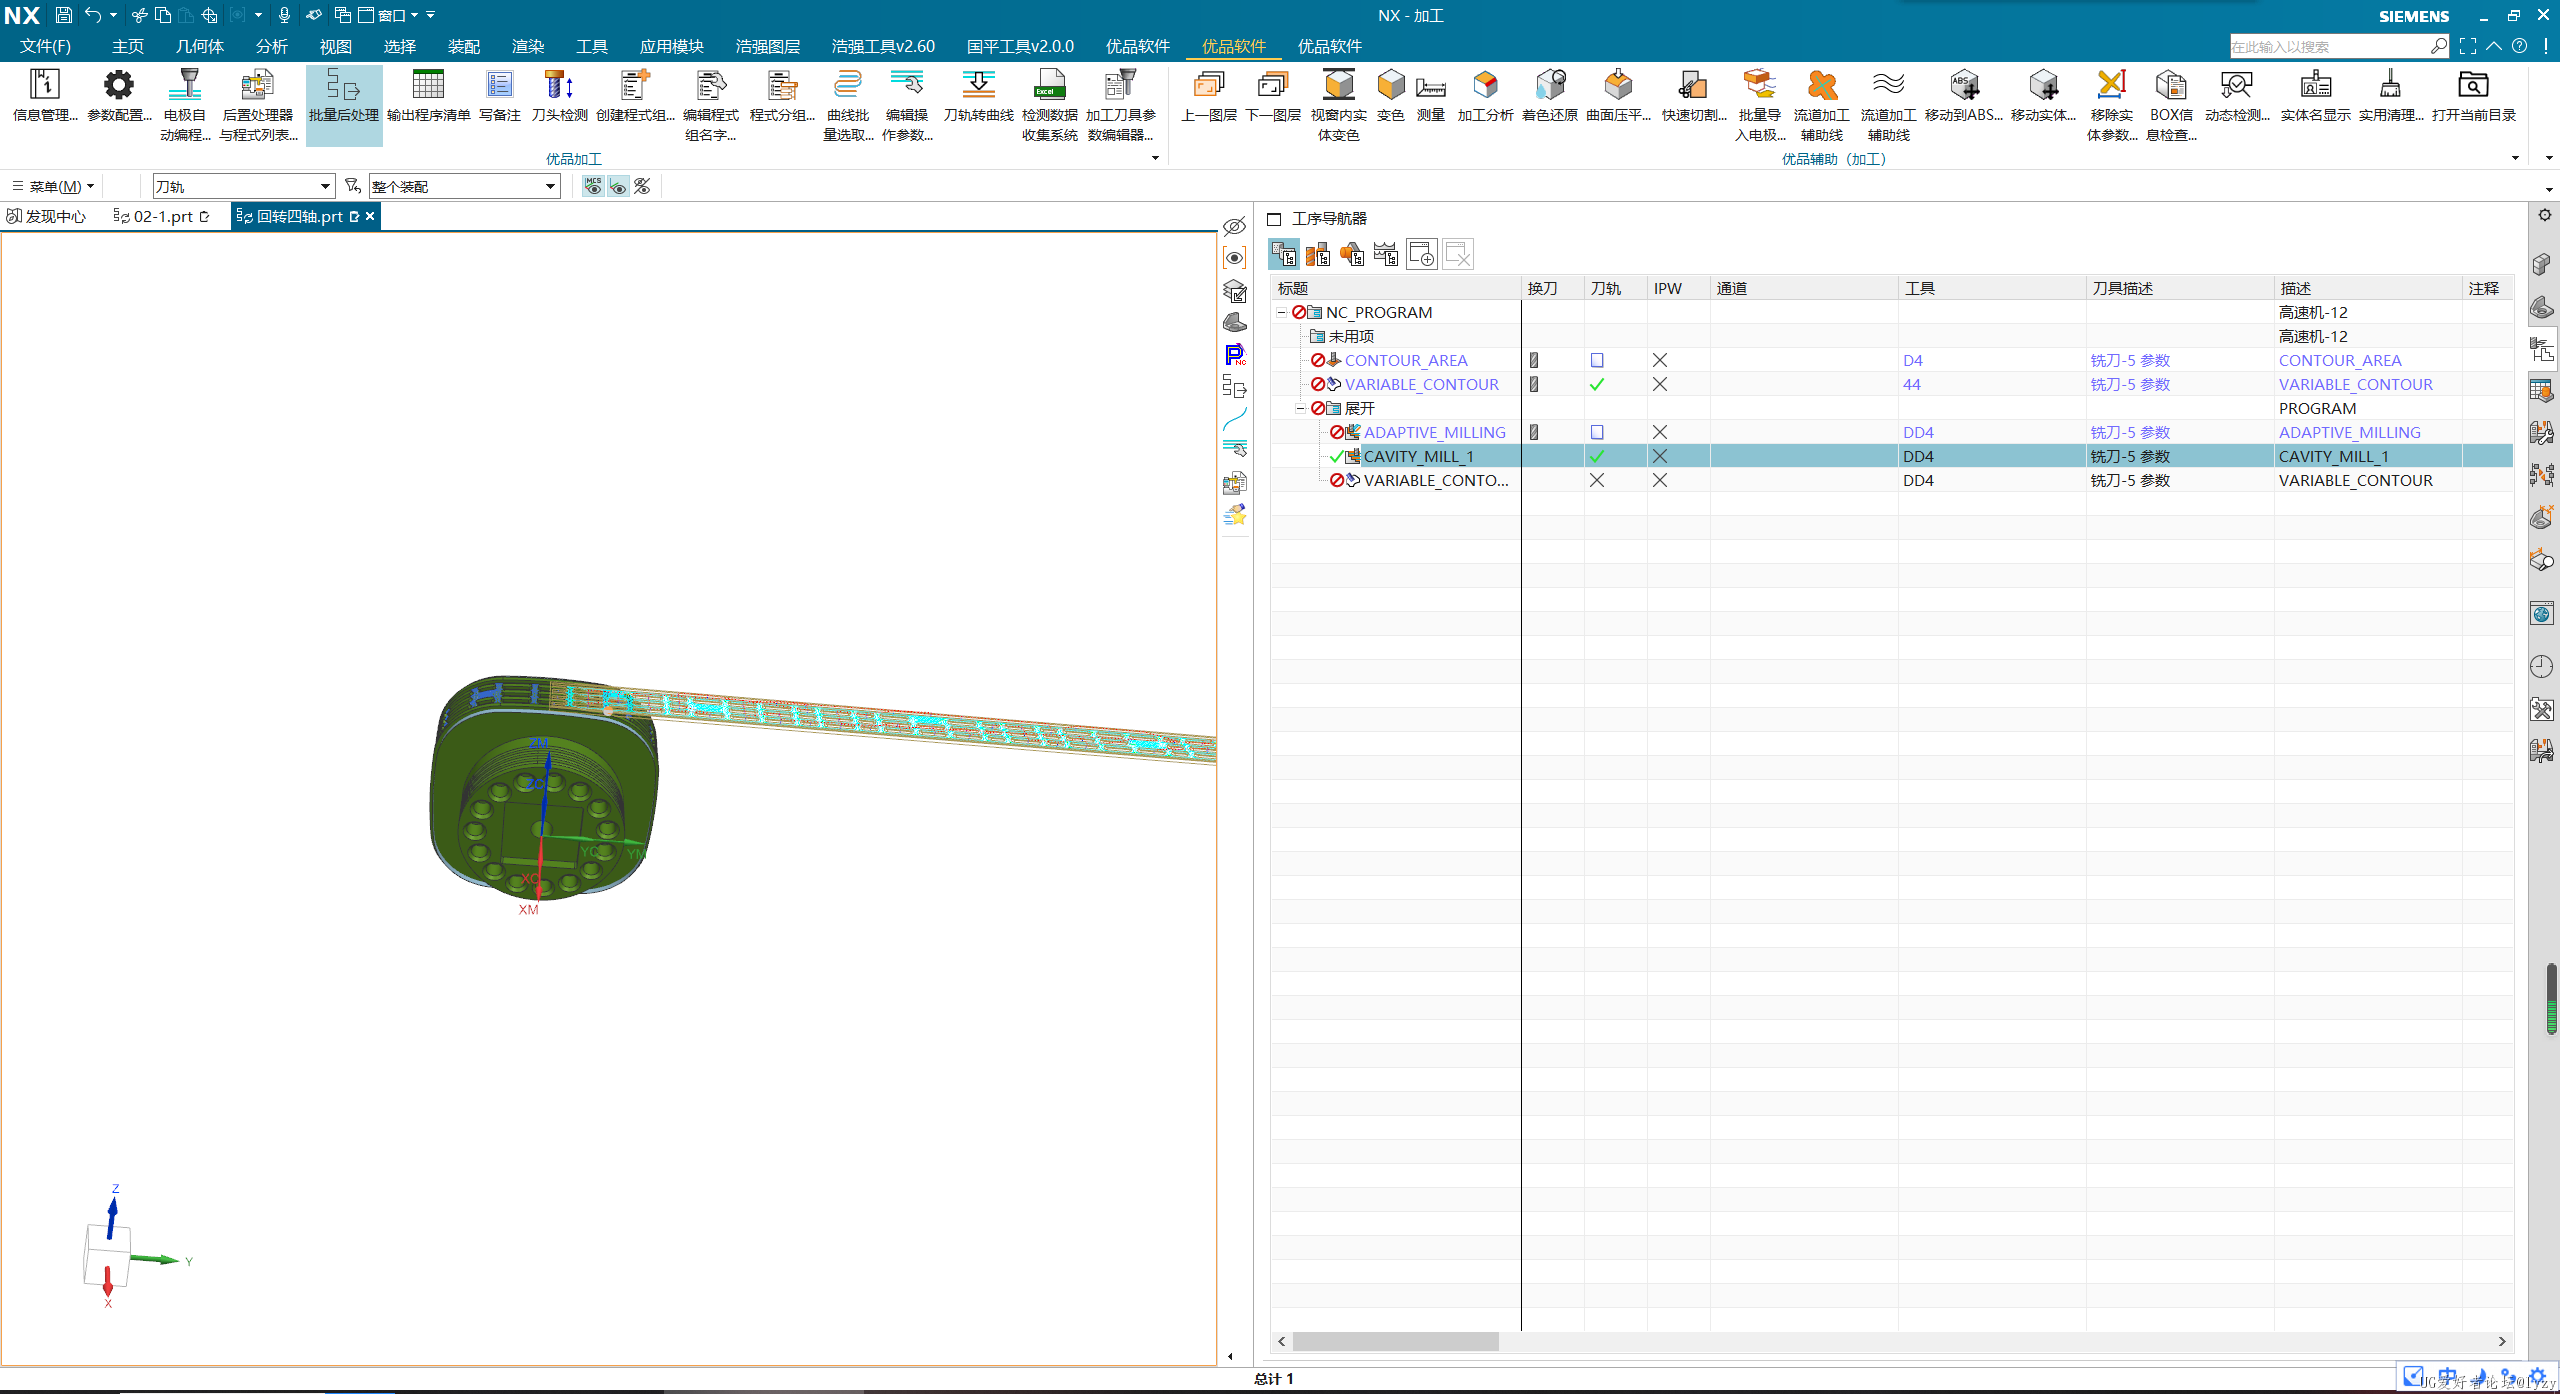Select VARIABLE_CONTOUR operation under 未用项

(x=1421, y=384)
